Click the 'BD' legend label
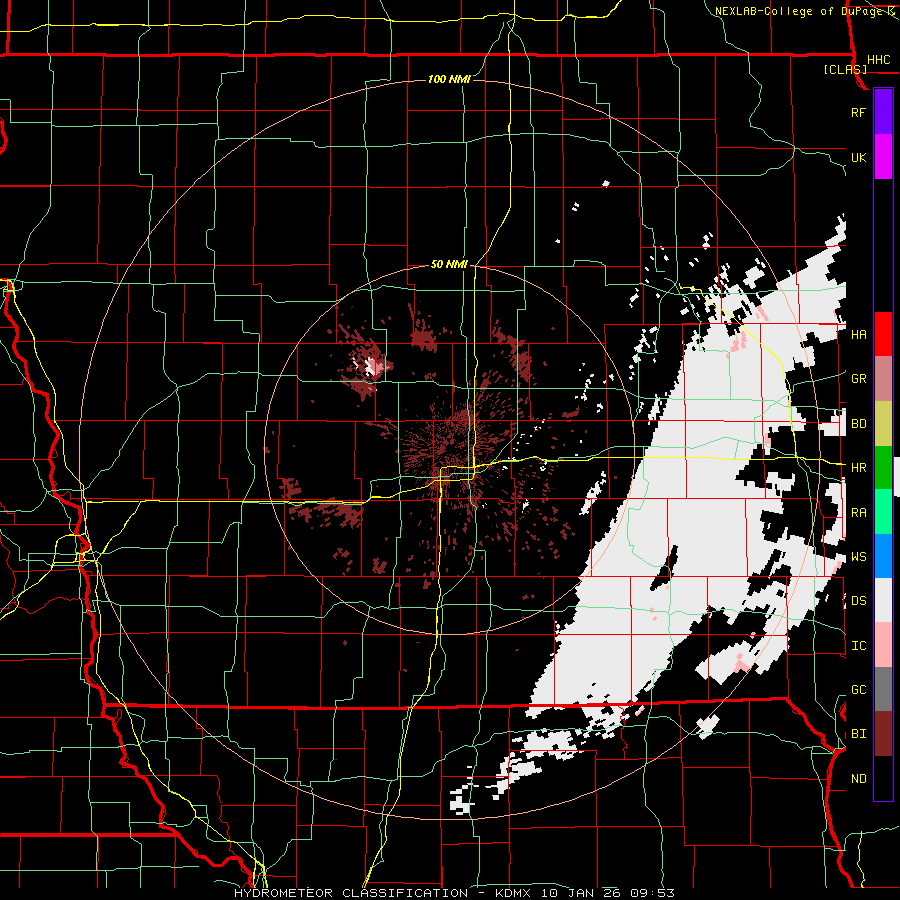 [x=858, y=424]
